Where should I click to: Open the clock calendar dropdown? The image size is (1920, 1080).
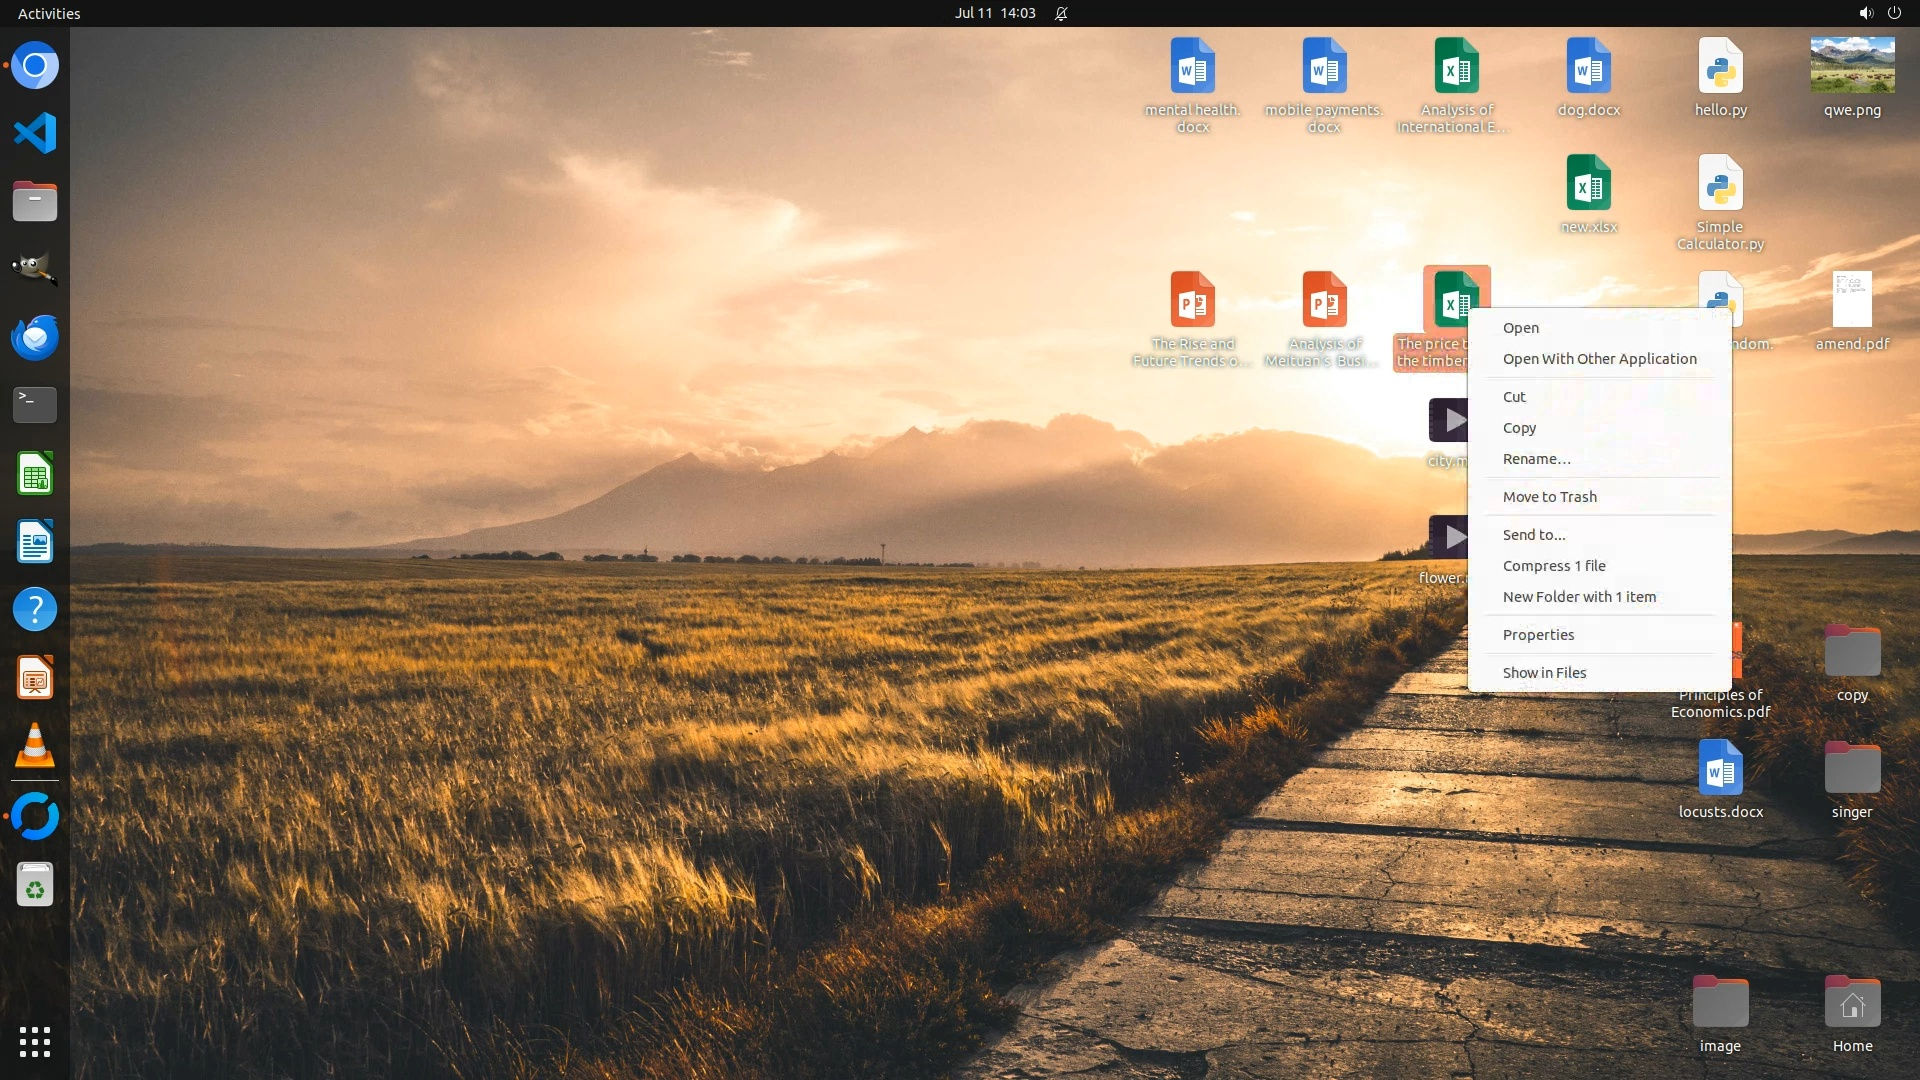coord(994,13)
